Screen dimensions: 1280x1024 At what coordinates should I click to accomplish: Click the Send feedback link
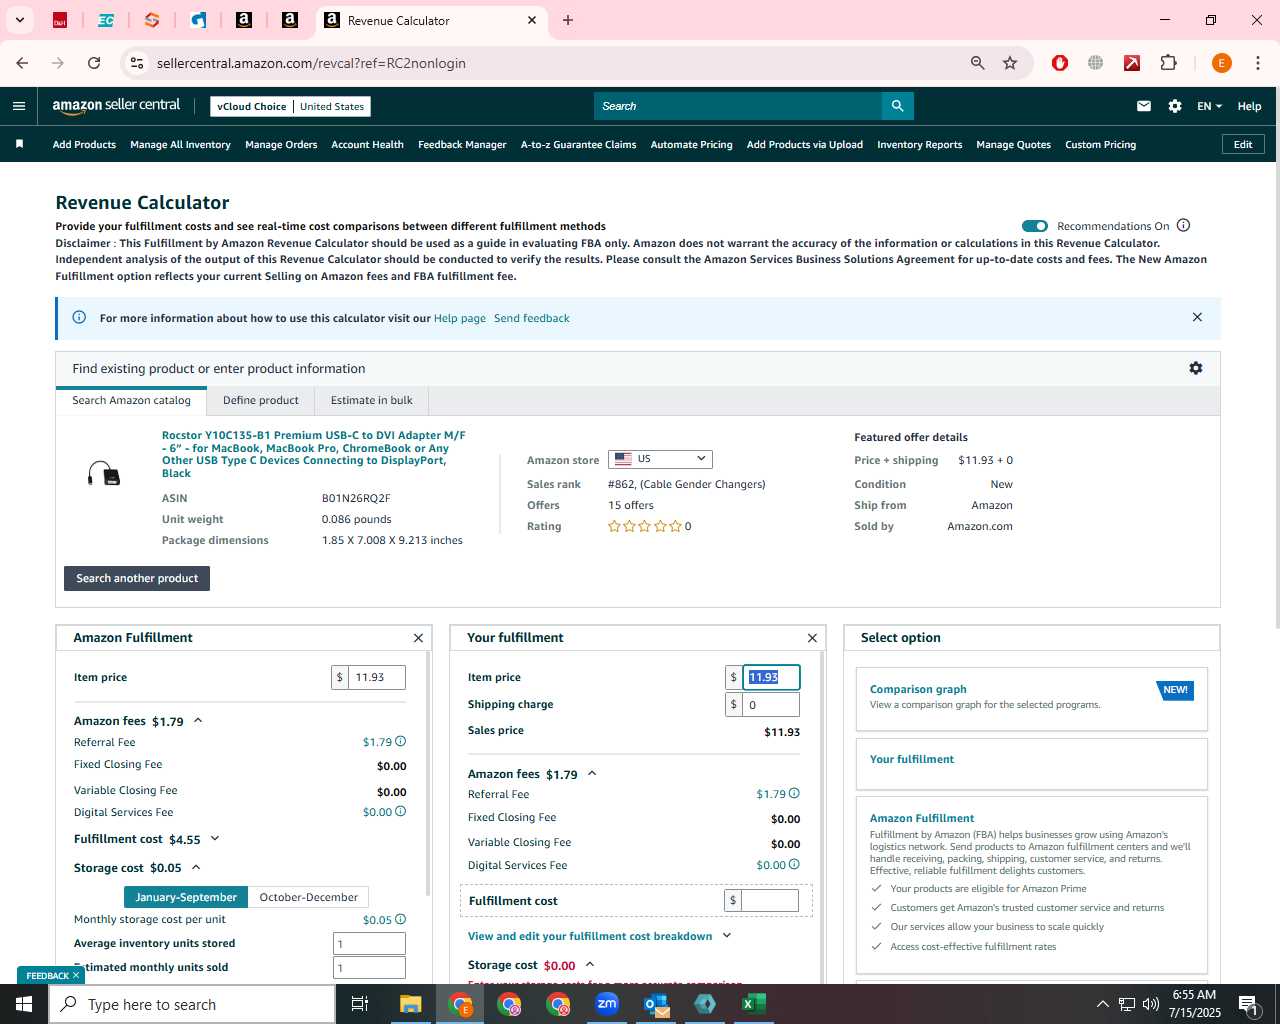pyautogui.click(x=531, y=318)
